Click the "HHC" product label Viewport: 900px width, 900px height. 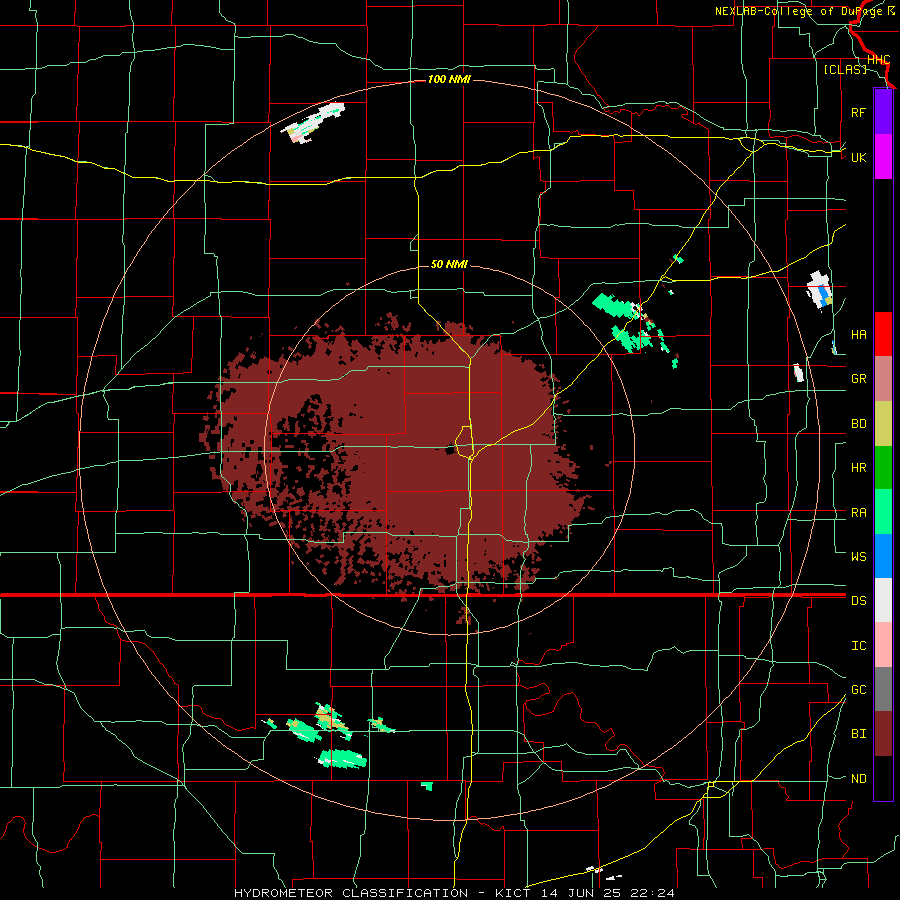click(878, 60)
